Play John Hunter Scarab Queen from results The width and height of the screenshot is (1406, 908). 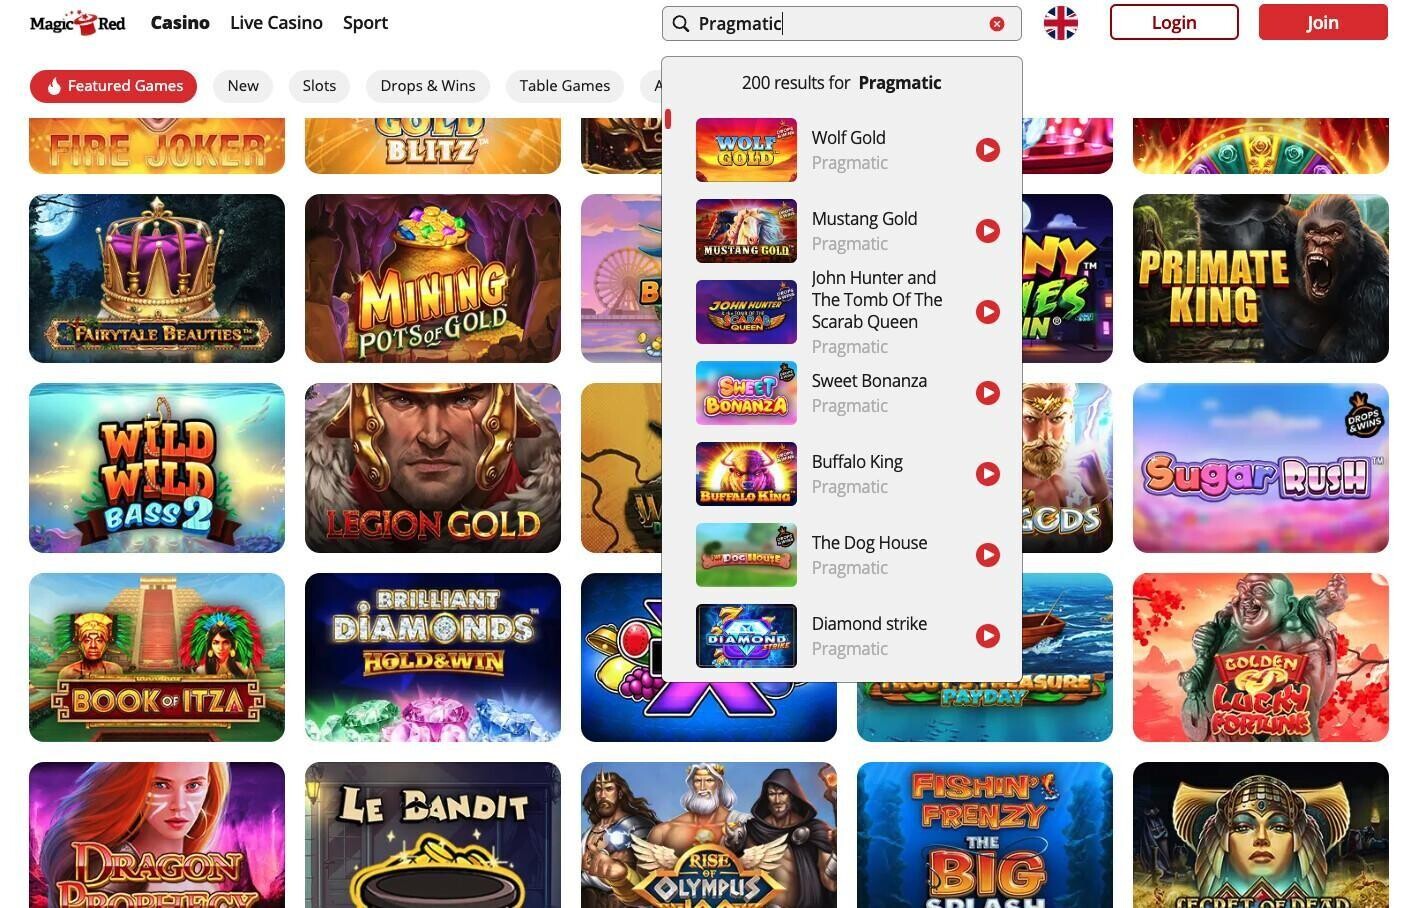(x=988, y=312)
